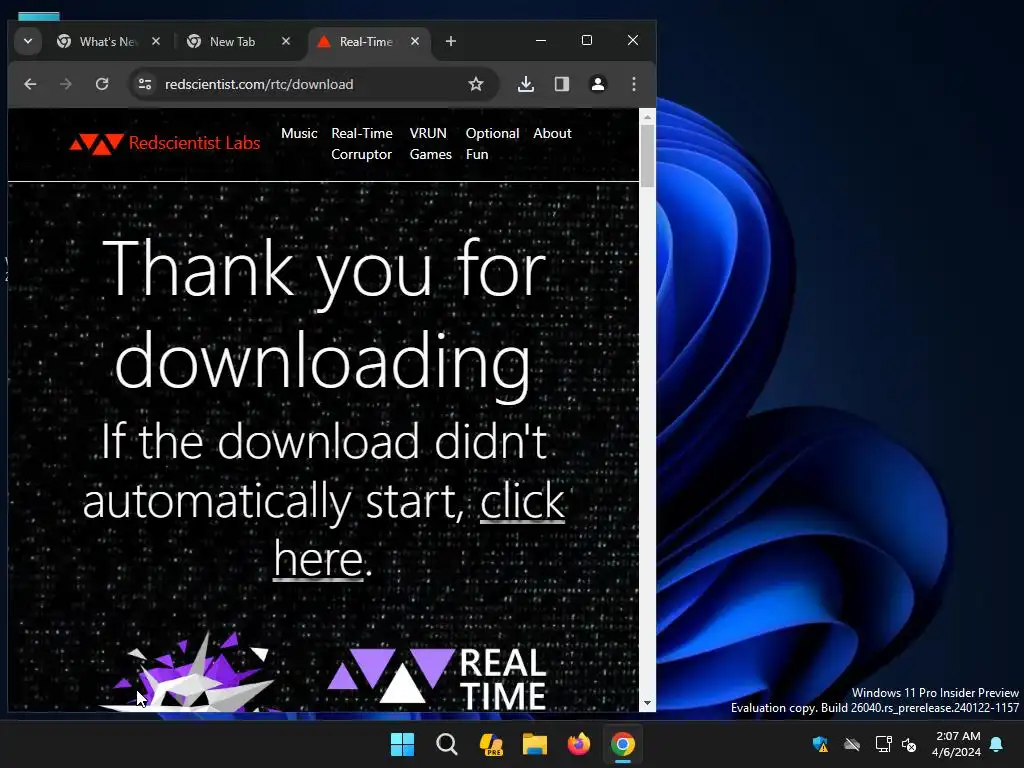
Task: Add a new browser tab
Action: 451,41
